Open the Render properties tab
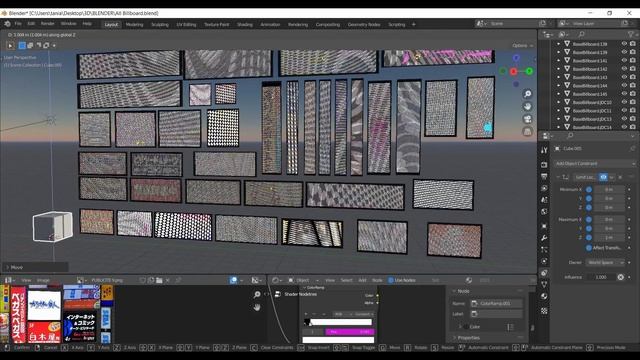Screen dimensions: 640x360 click(x=544, y=164)
